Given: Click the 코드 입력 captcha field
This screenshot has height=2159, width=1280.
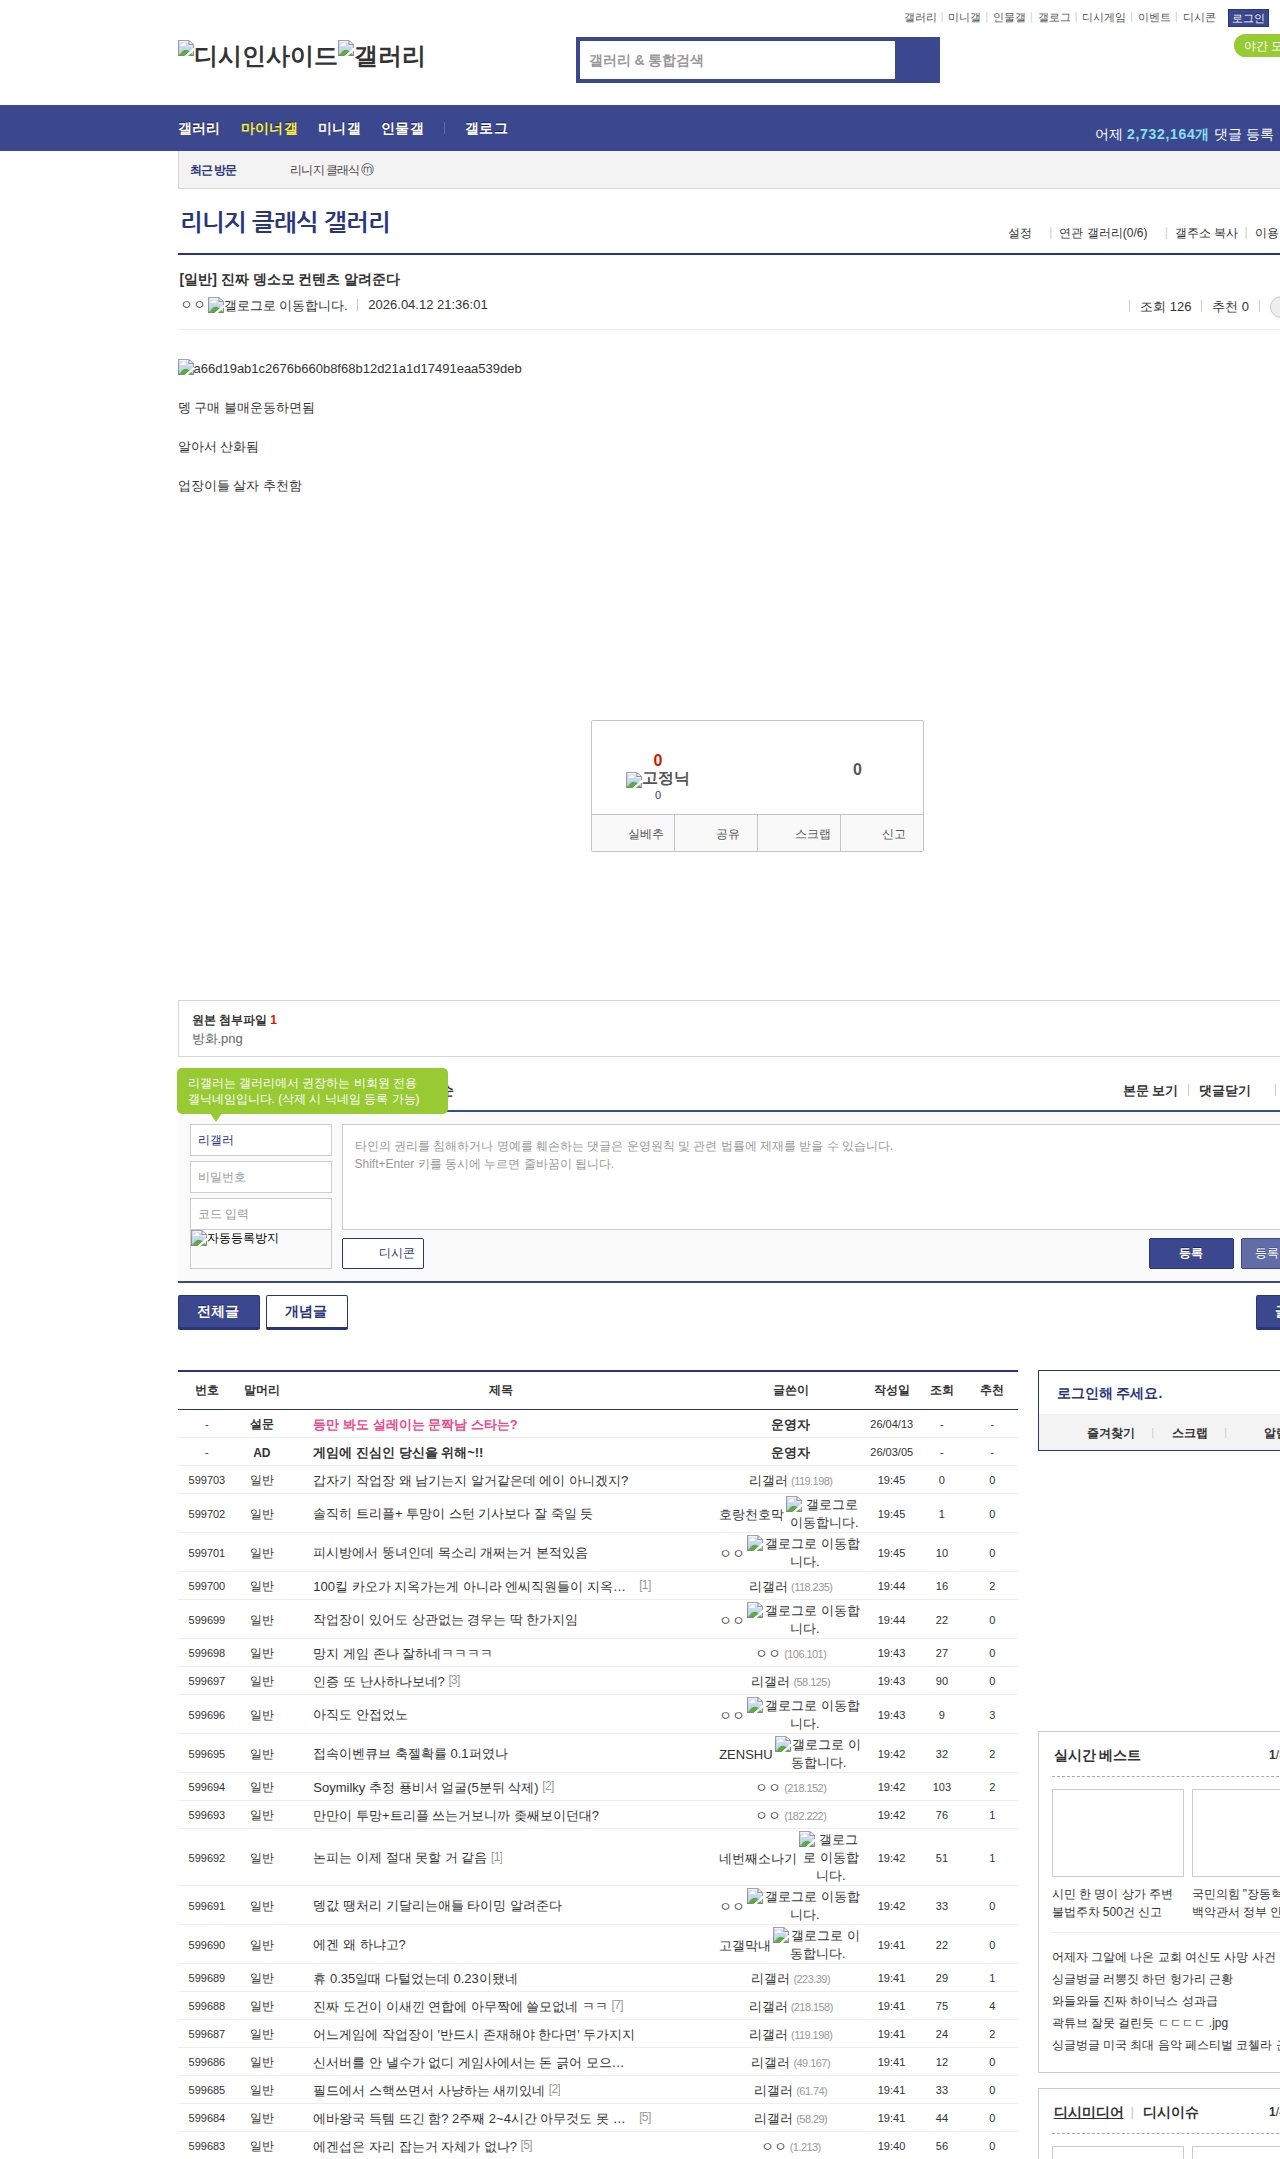Looking at the screenshot, I should click(260, 1214).
